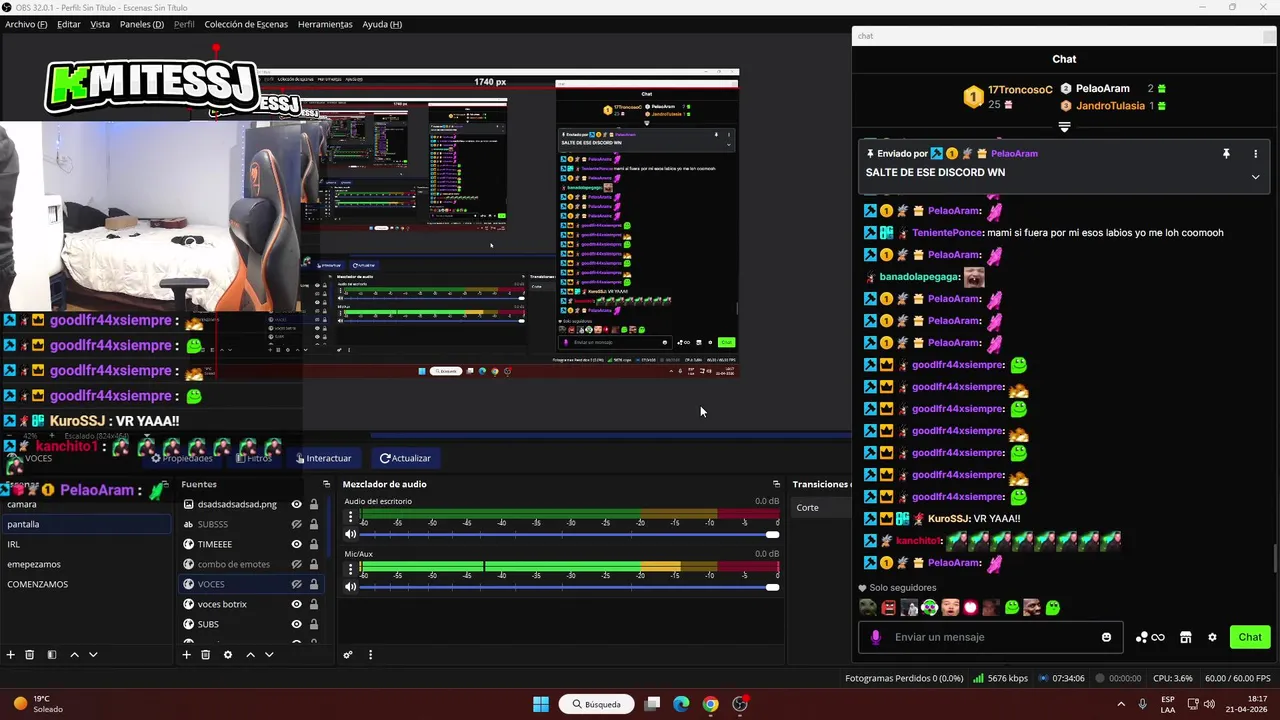The width and height of the screenshot is (1280, 720).
Task: Expand the chat leaderboard arrow
Action: [x=1064, y=127]
